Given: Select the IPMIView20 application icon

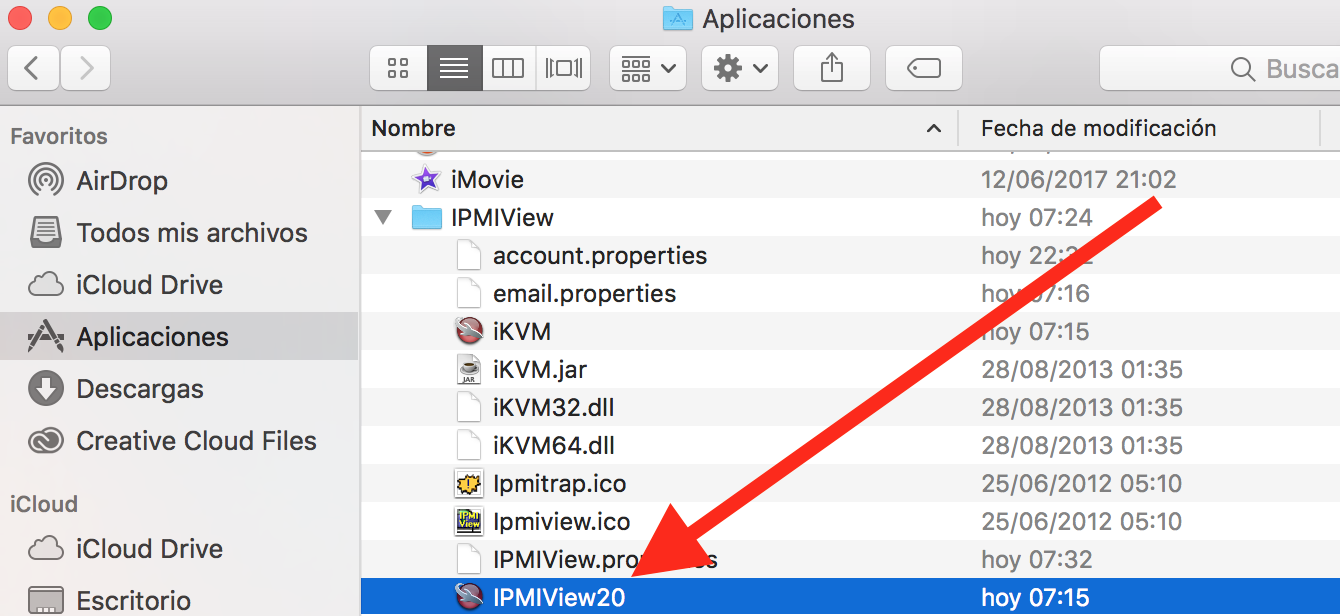Looking at the screenshot, I should [469, 598].
